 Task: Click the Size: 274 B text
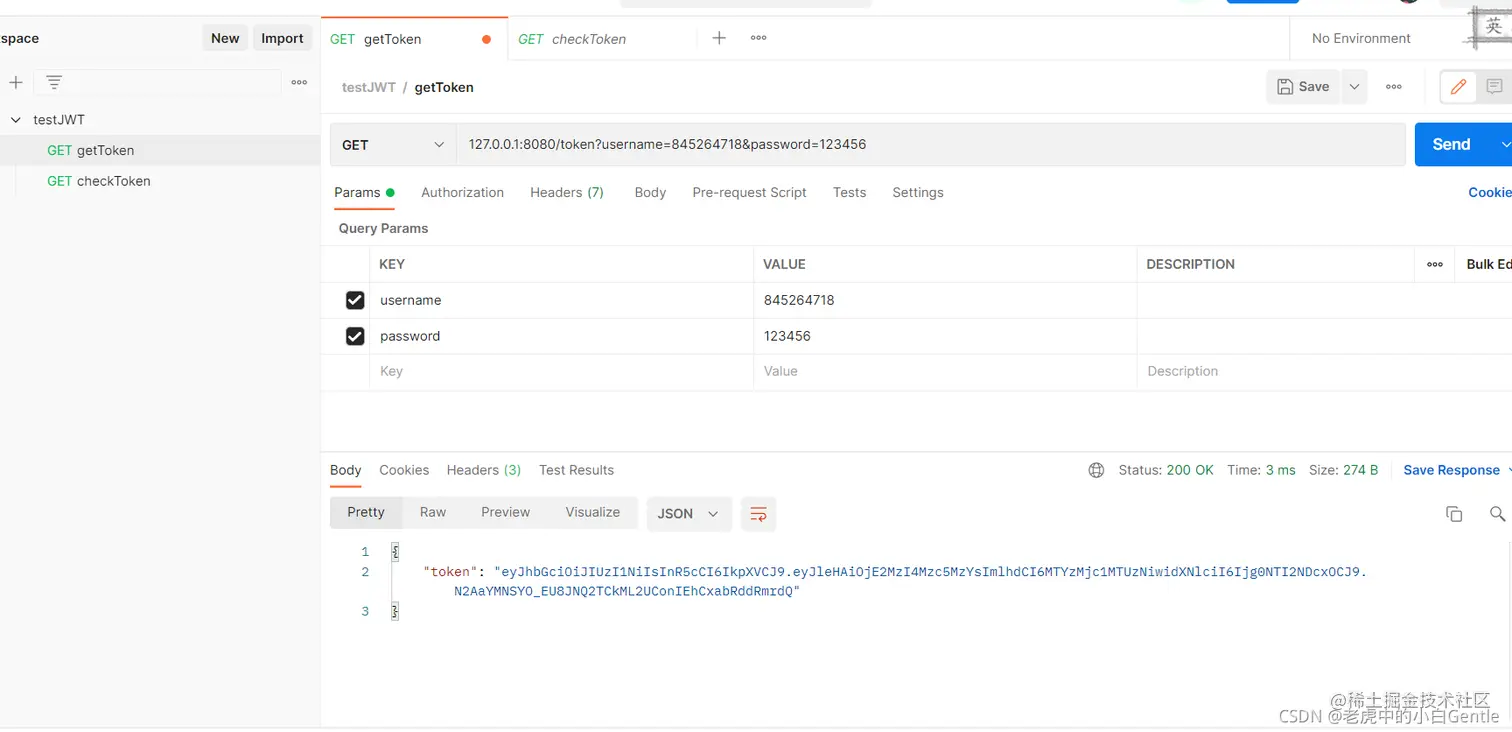click(x=1344, y=470)
